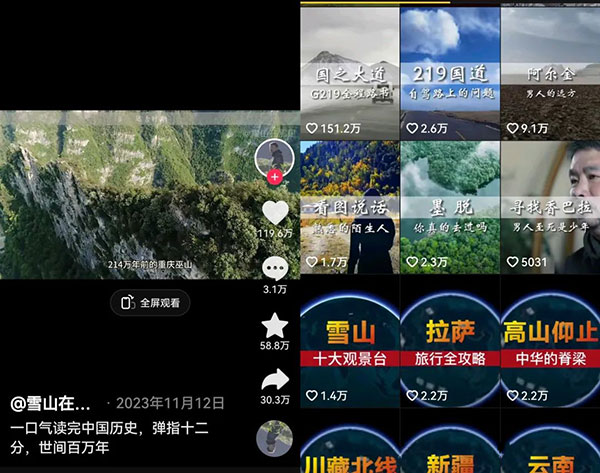600x473 pixels.
Task: Tap the spinning music disc avatar
Action: click(x=274, y=439)
